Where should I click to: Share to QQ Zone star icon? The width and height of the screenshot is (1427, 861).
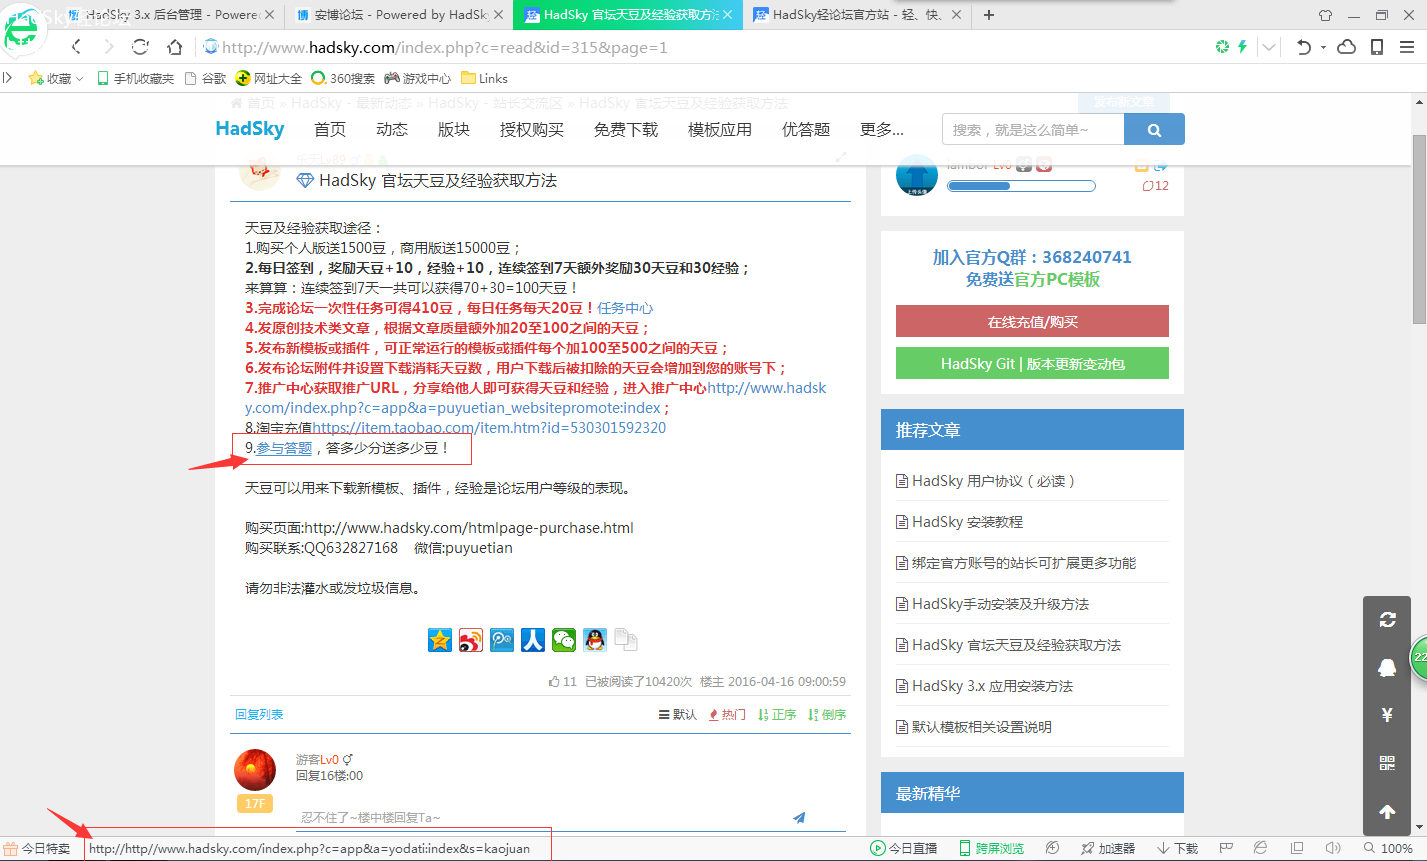click(440, 640)
